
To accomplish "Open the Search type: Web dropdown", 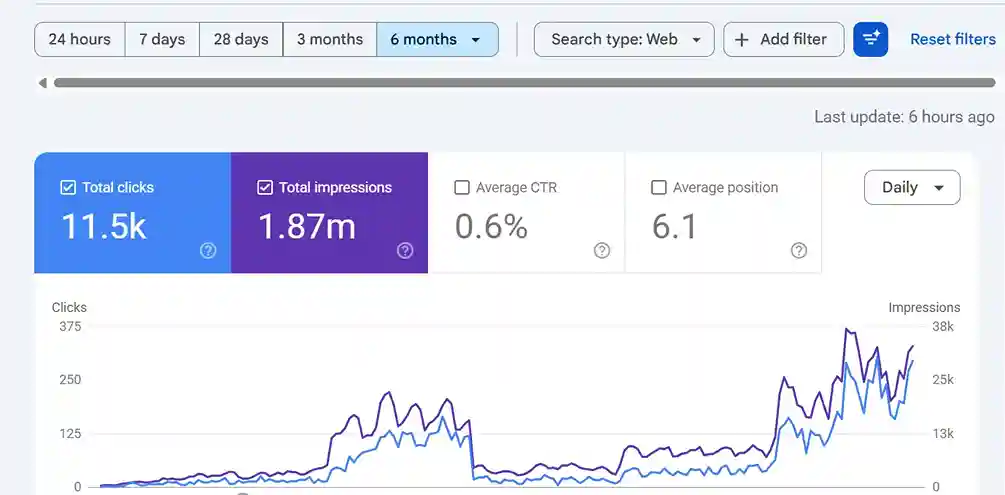I will tap(624, 39).
